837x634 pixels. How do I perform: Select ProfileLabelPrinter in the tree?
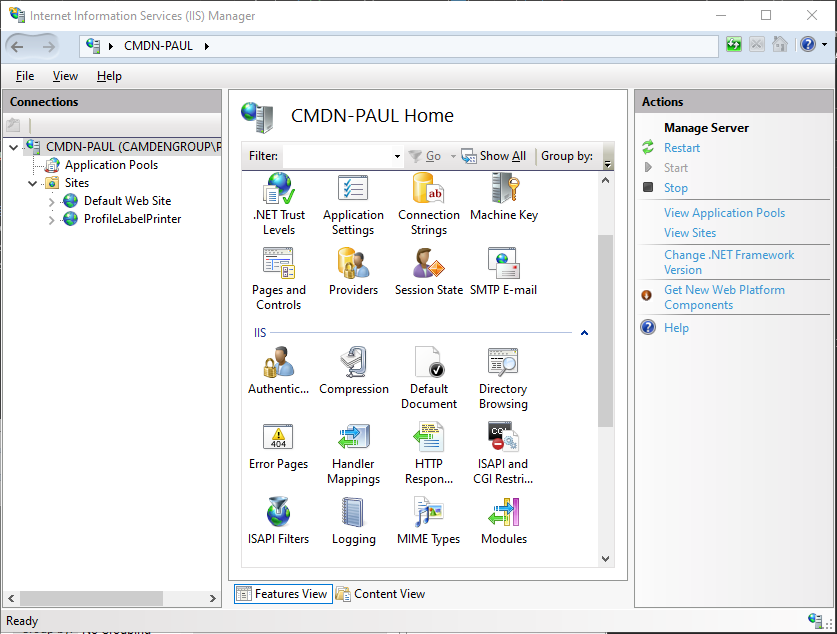click(x=132, y=219)
